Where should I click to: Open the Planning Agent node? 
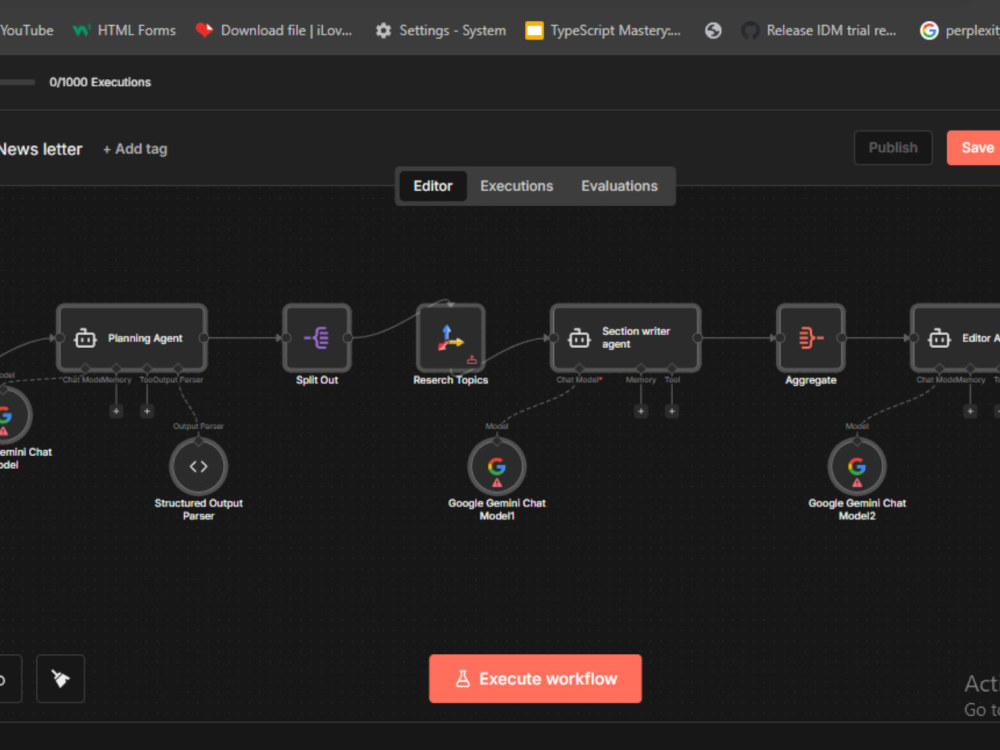point(132,338)
